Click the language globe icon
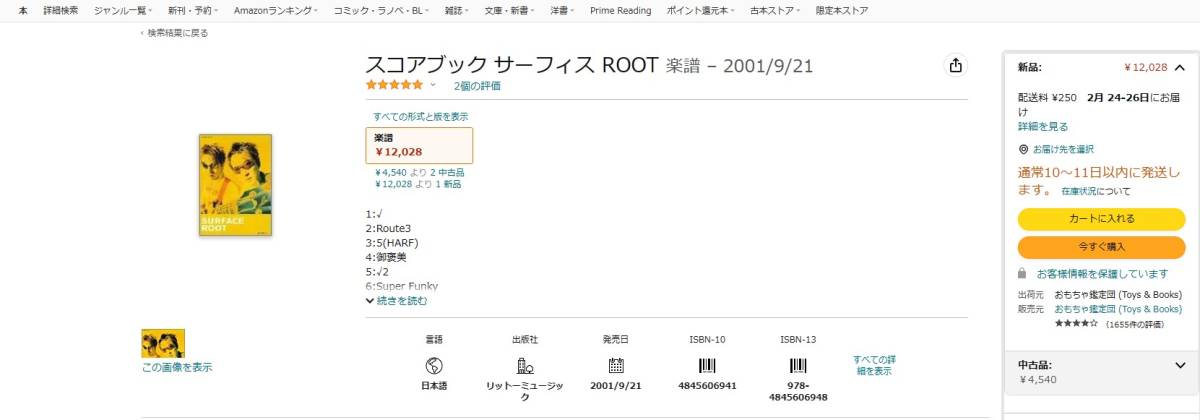The height and width of the screenshot is (420, 1200). [x=434, y=365]
